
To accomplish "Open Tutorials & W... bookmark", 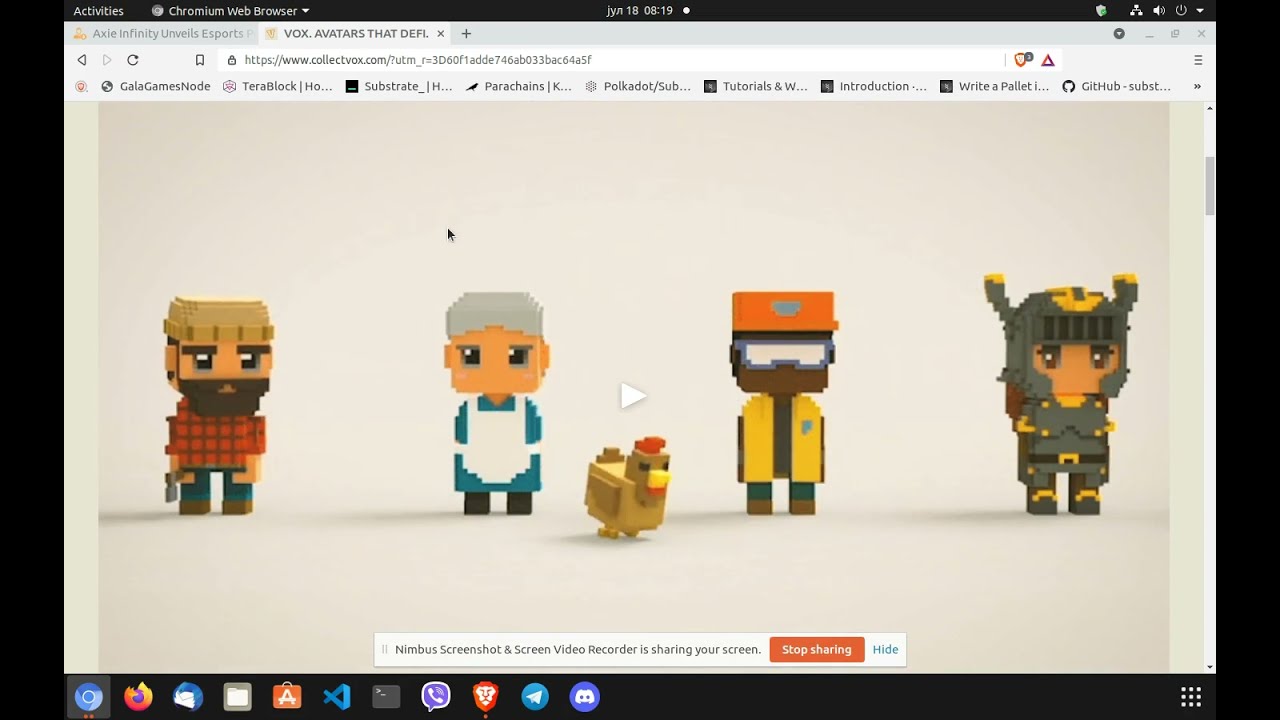I will pyautogui.click(x=756, y=86).
